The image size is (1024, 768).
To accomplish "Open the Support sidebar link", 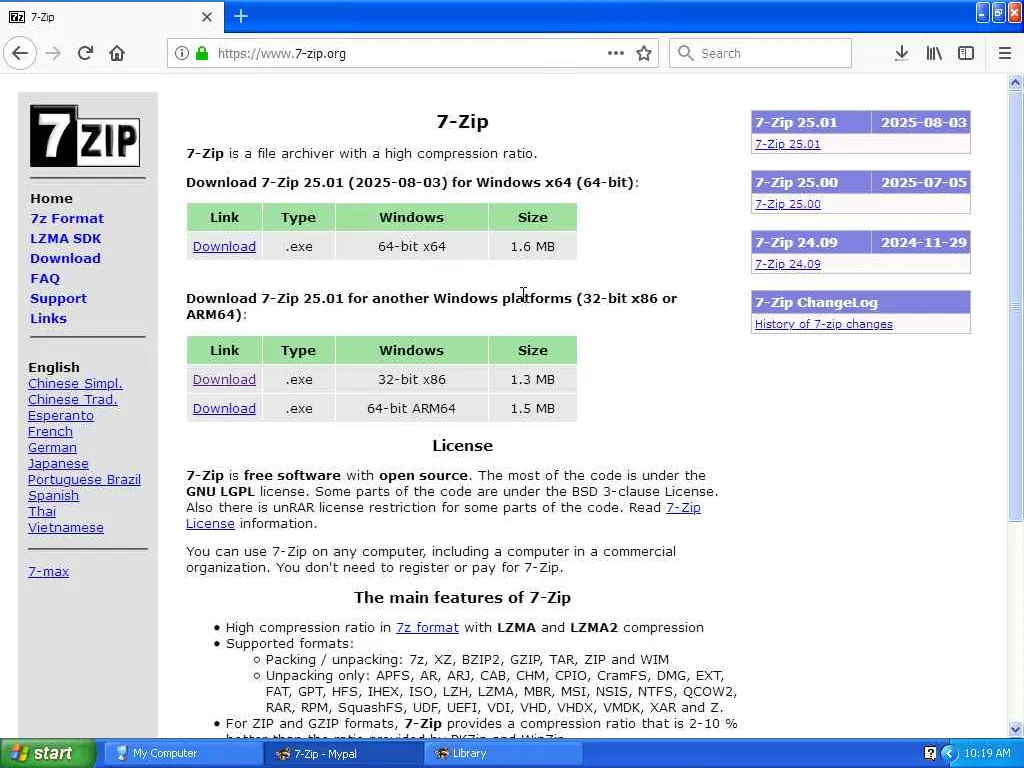I will pyautogui.click(x=58, y=299).
